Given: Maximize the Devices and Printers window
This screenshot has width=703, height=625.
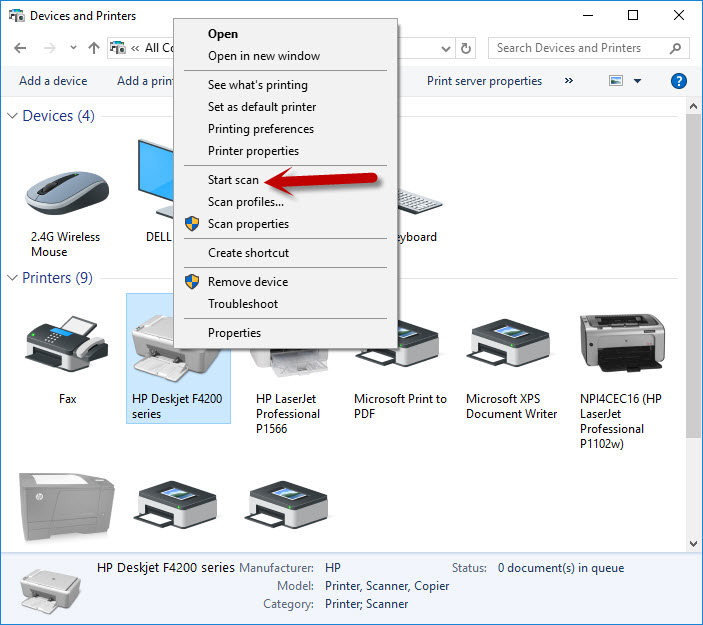Looking at the screenshot, I should click(633, 15).
